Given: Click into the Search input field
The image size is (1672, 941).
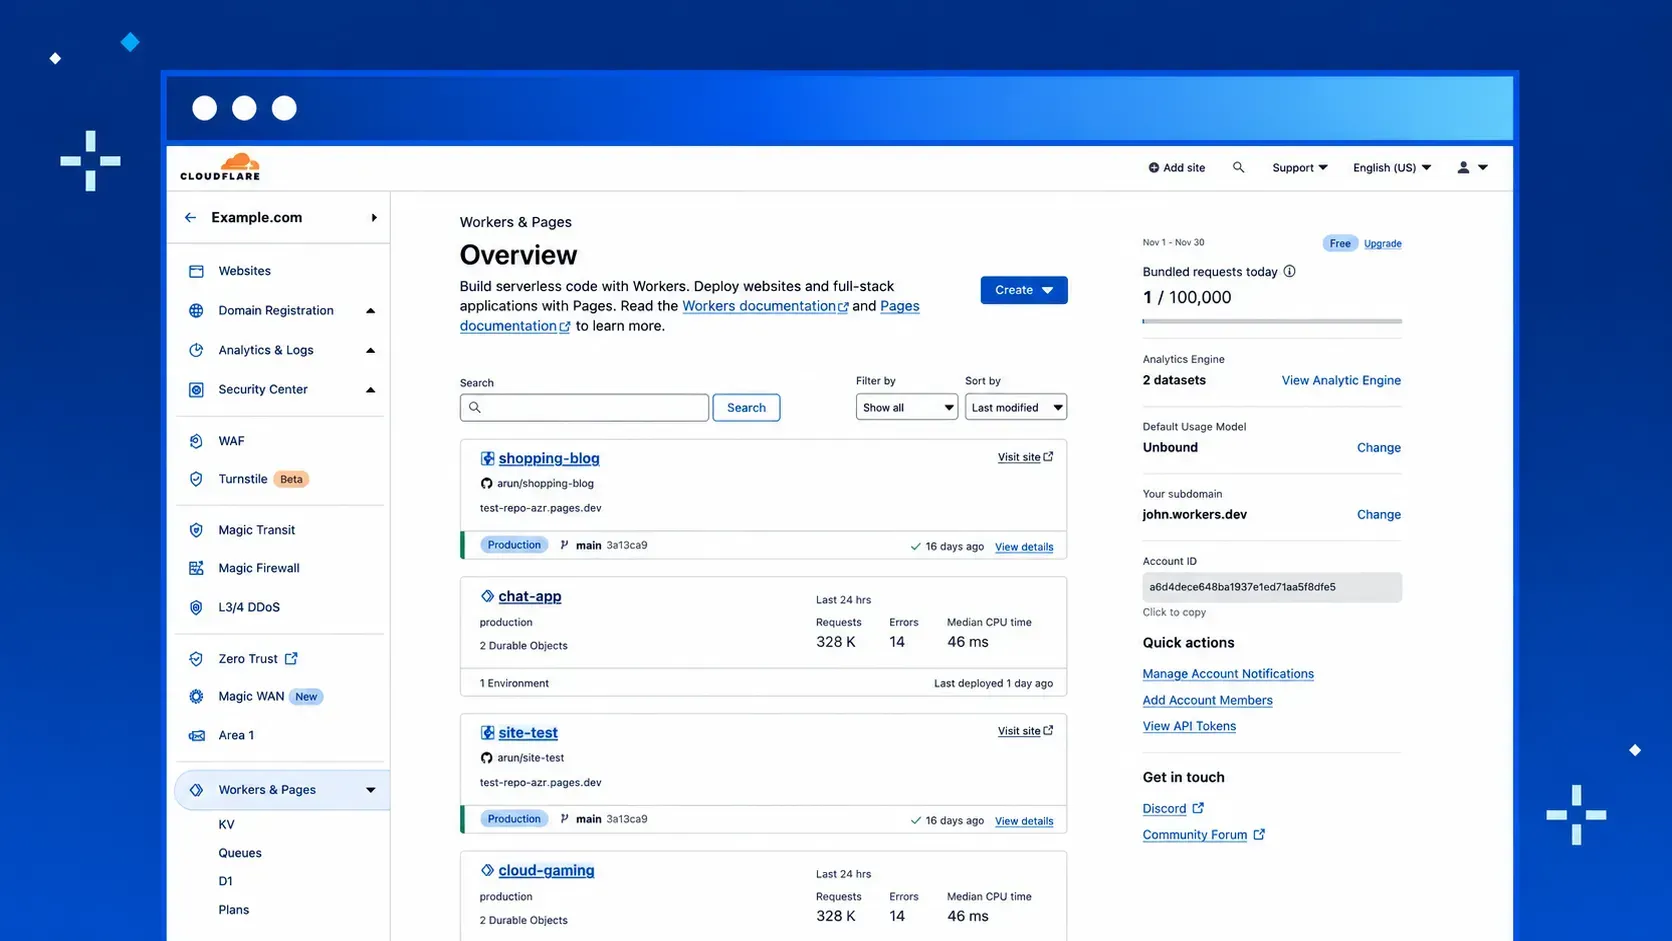Looking at the screenshot, I should (x=584, y=407).
